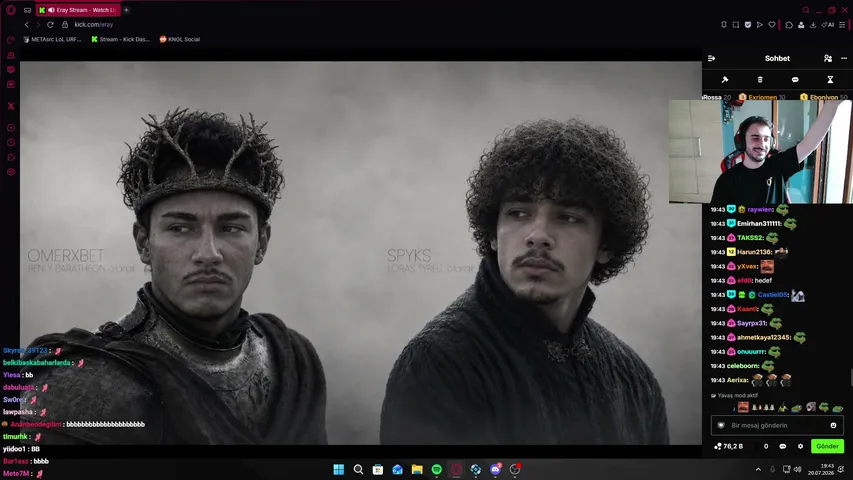Image resolution: width=853 pixels, height=480 pixels.
Task: Click the bookmark heart icon in toolbar
Action: point(771,24)
